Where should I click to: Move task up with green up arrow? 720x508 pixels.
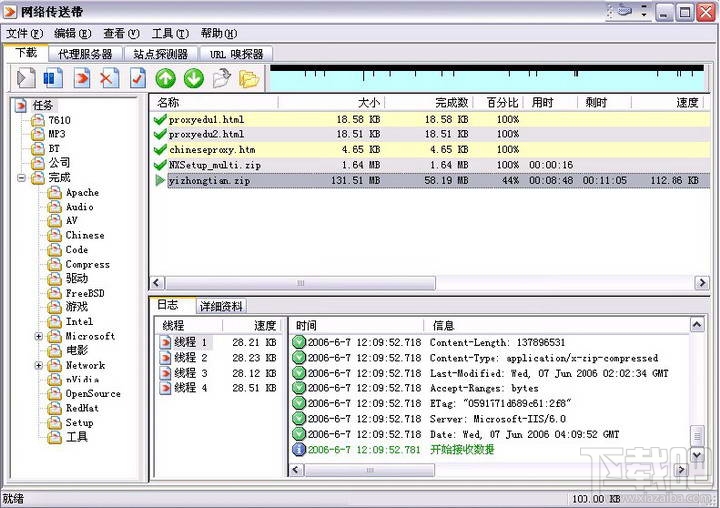(x=166, y=78)
